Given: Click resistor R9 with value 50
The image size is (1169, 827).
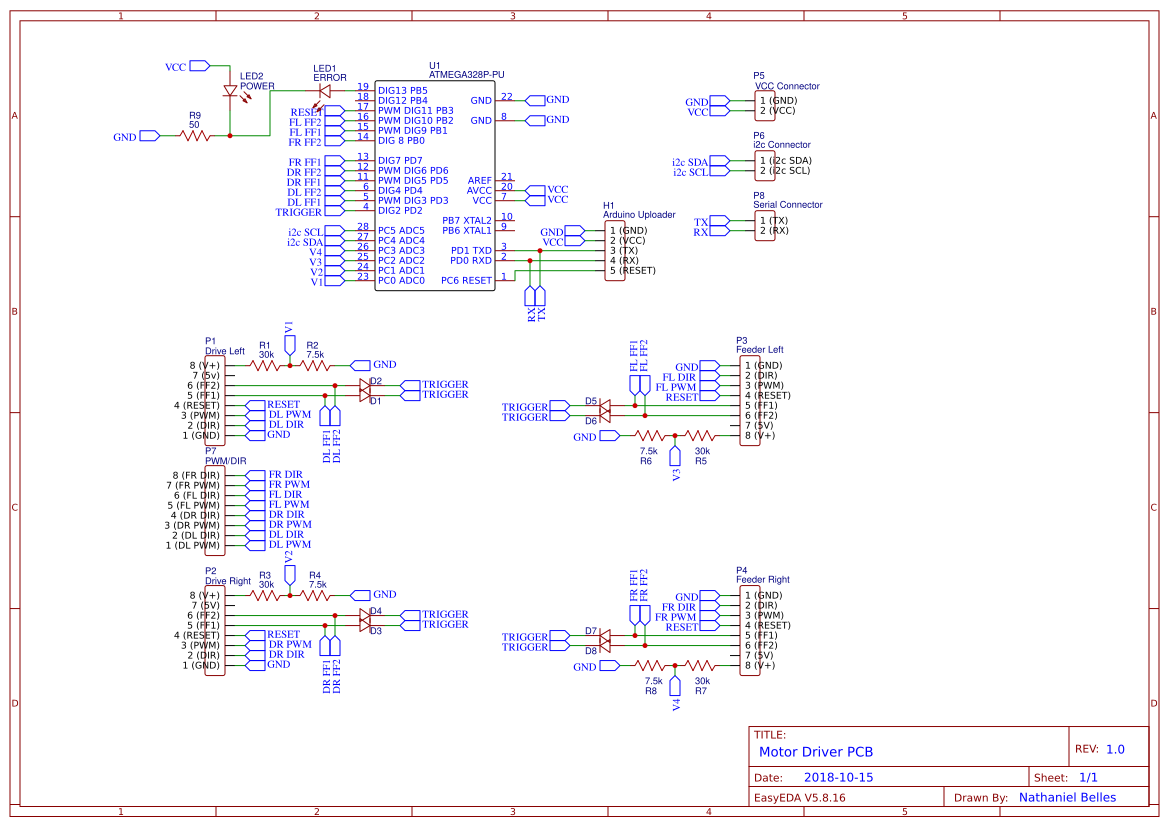Looking at the screenshot, I should coord(196,135).
